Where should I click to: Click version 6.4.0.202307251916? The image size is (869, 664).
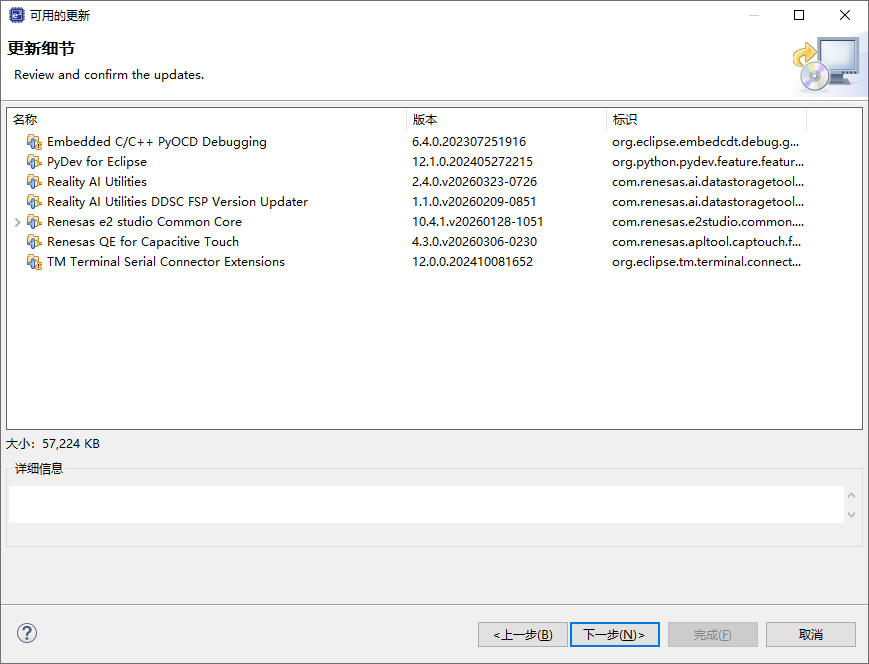(469, 142)
